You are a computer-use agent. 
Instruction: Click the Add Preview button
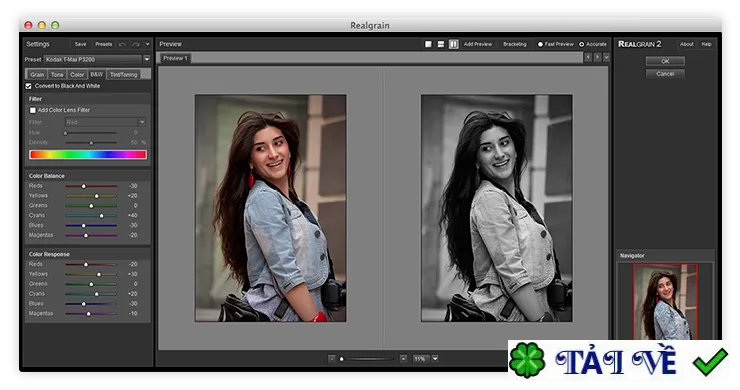[478, 44]
